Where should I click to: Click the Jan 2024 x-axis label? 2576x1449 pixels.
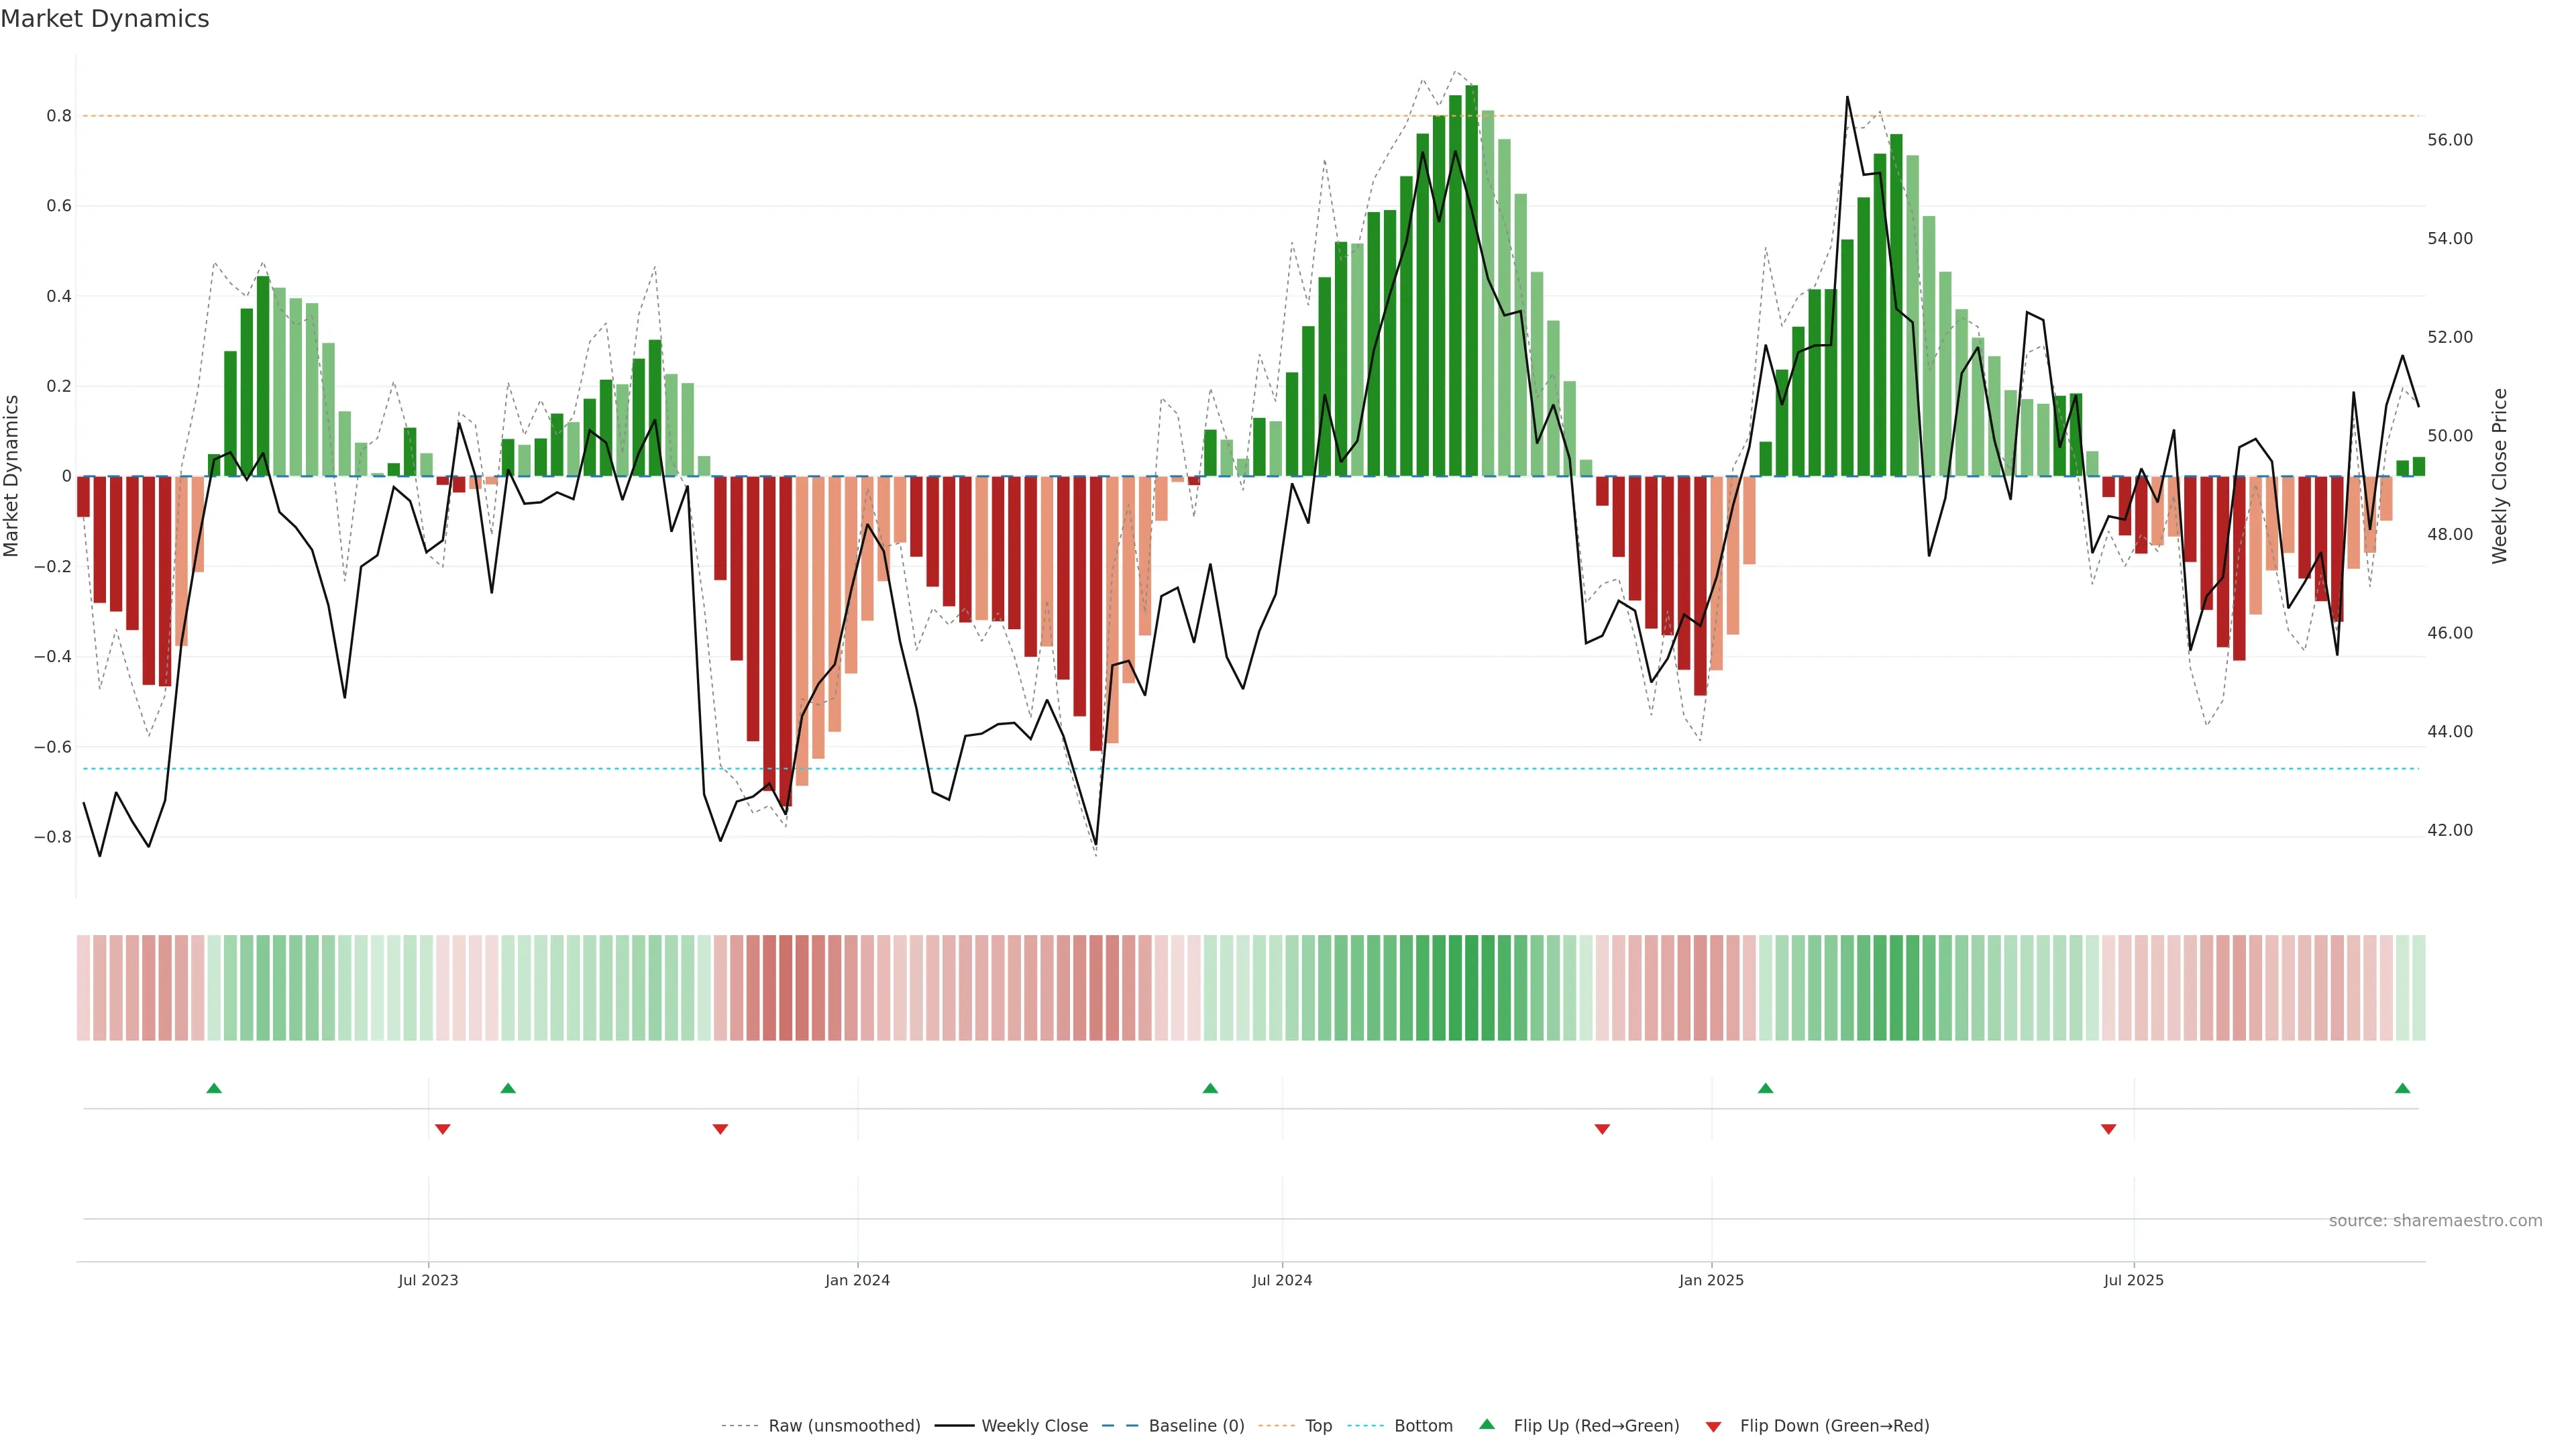click(857, 1280)
